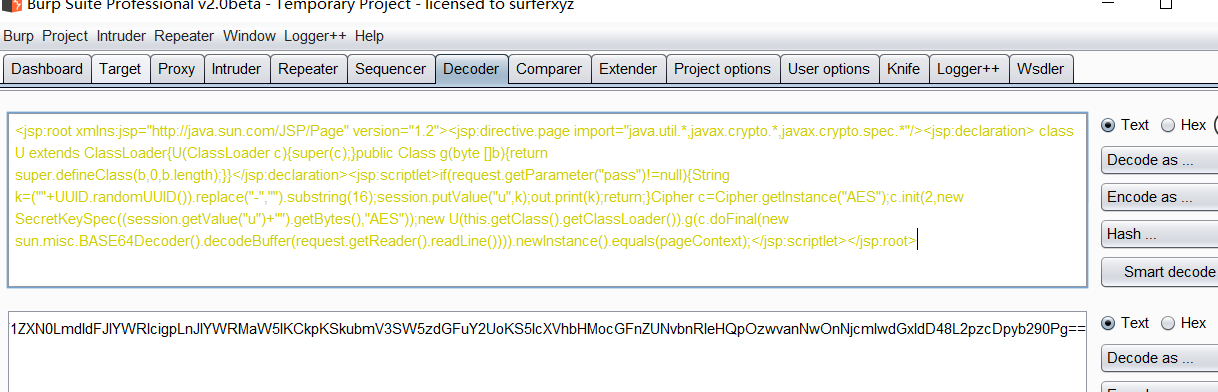Switch to the Wsdler tab

point(1041,69)
